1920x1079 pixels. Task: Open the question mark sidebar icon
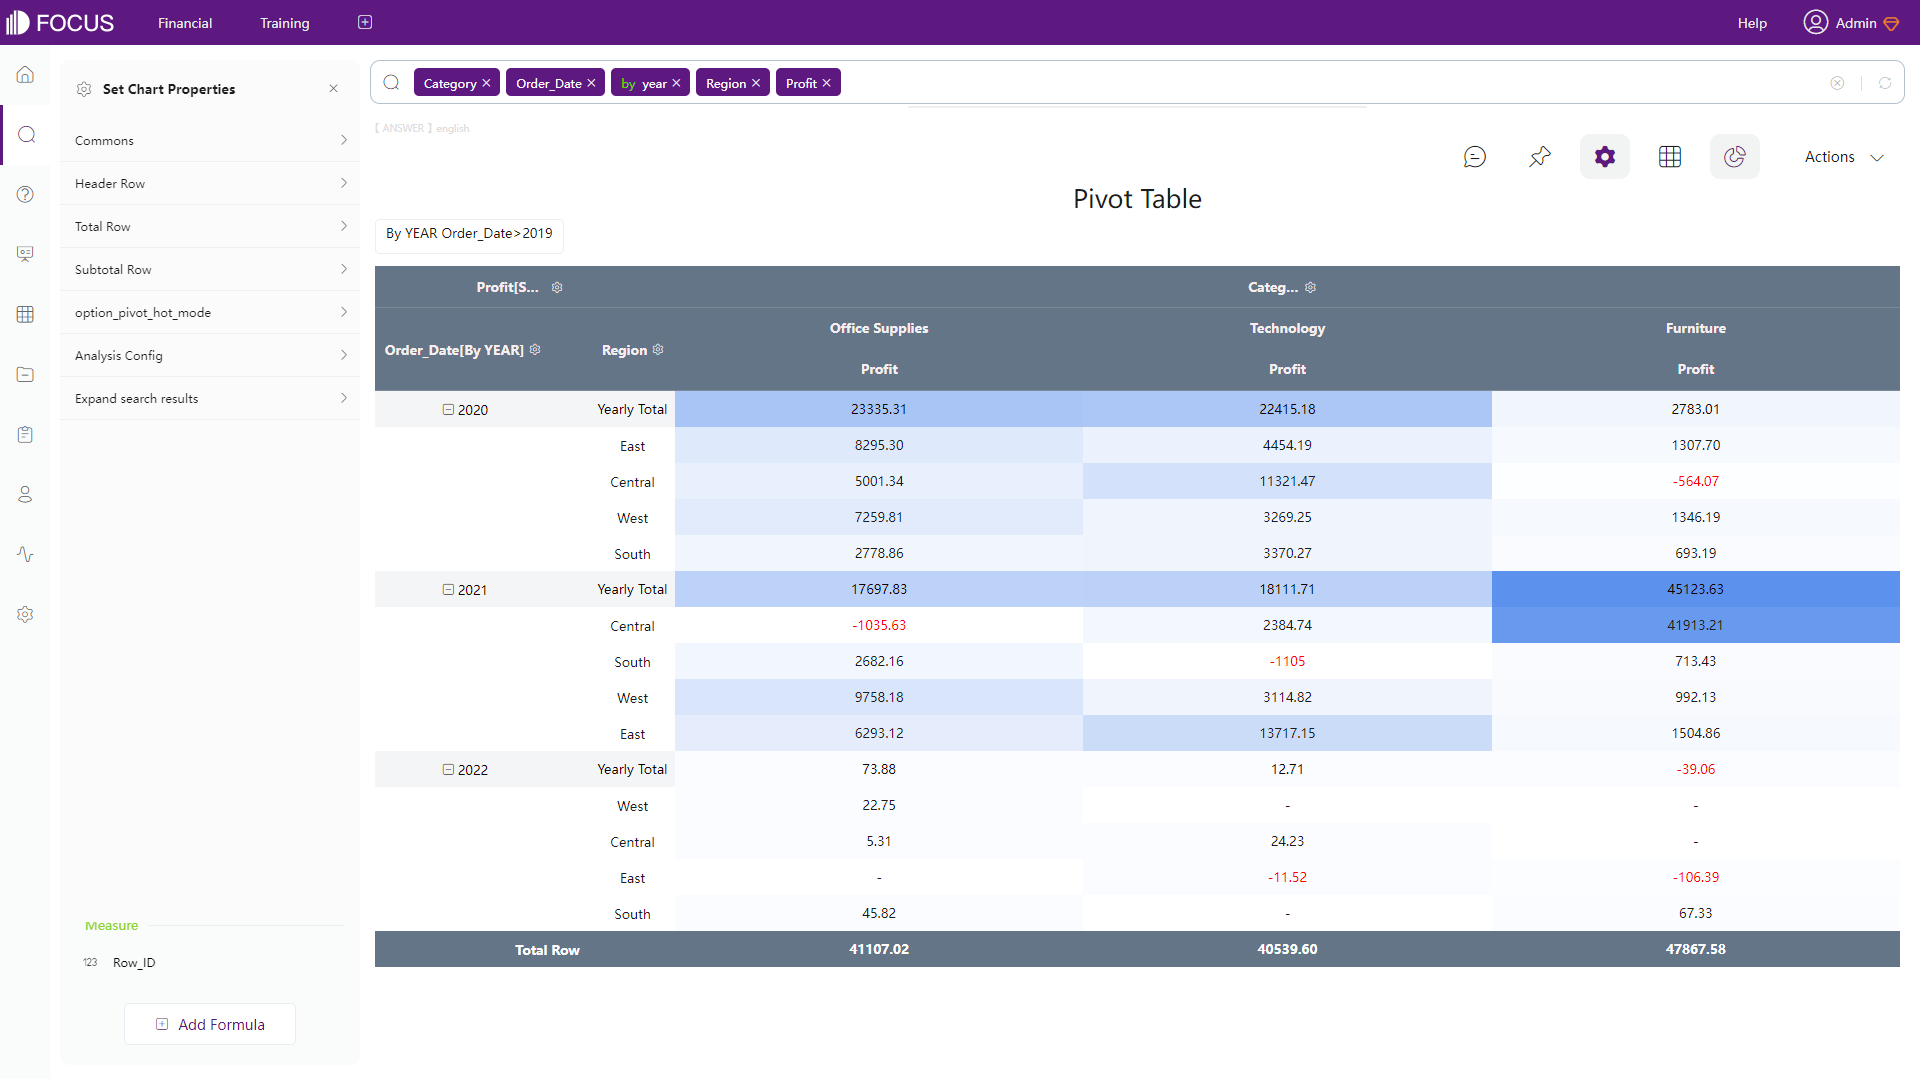coord(25,194)
